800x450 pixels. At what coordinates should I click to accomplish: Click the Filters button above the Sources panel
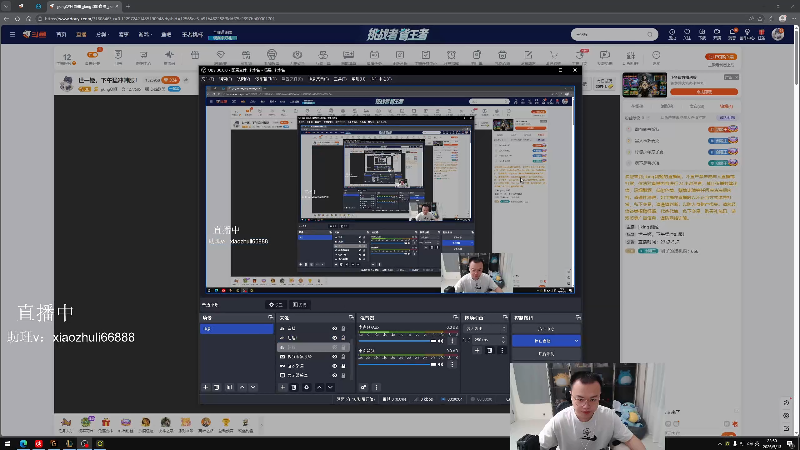pyautogui.click(x=299, y=305)
